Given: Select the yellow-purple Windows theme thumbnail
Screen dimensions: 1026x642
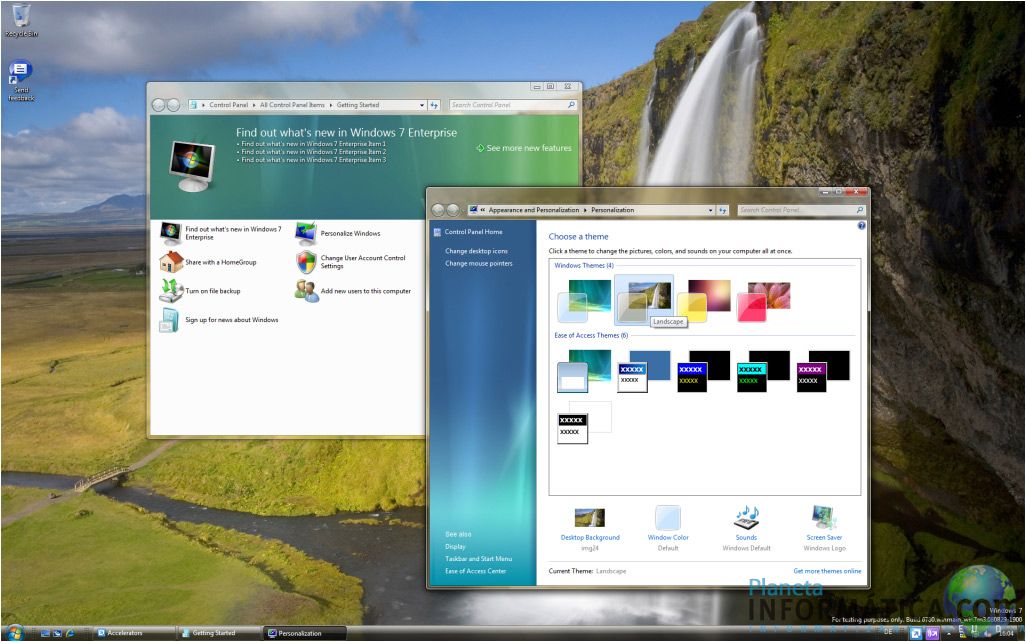Looking at the screenshot, I should [703, 300].
